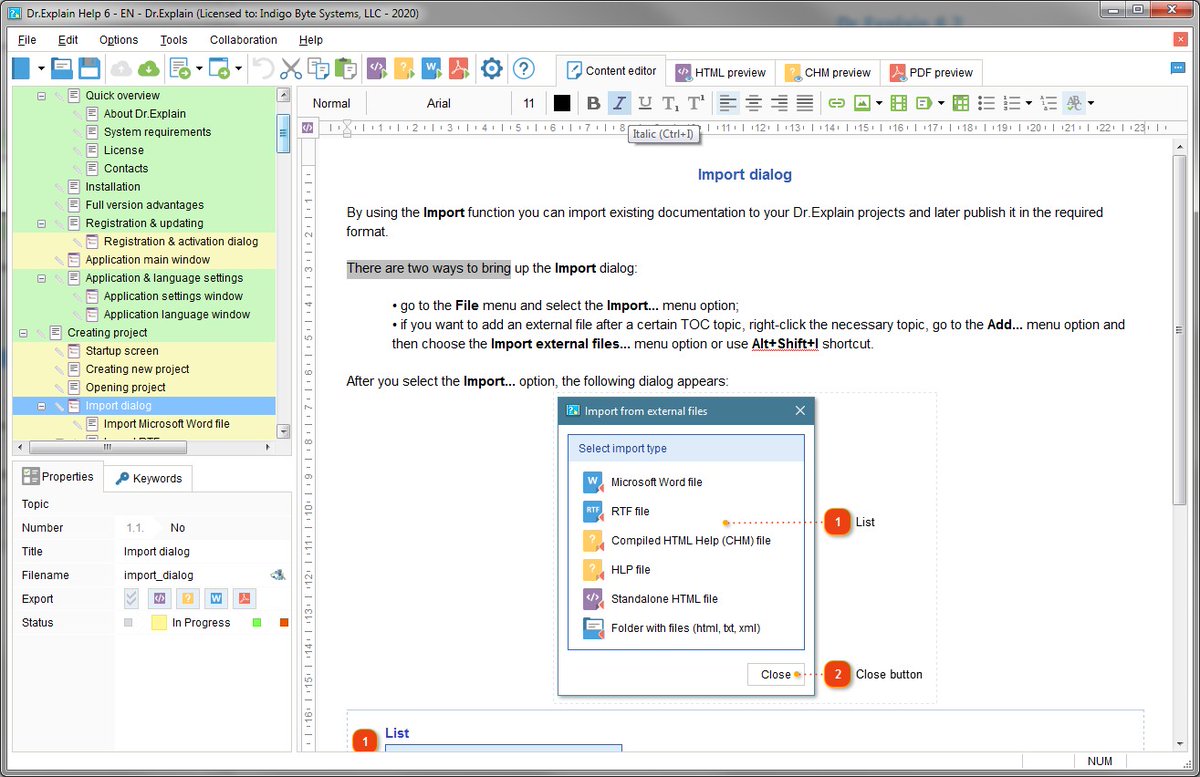Open the black text color swatch

[561, 103]
